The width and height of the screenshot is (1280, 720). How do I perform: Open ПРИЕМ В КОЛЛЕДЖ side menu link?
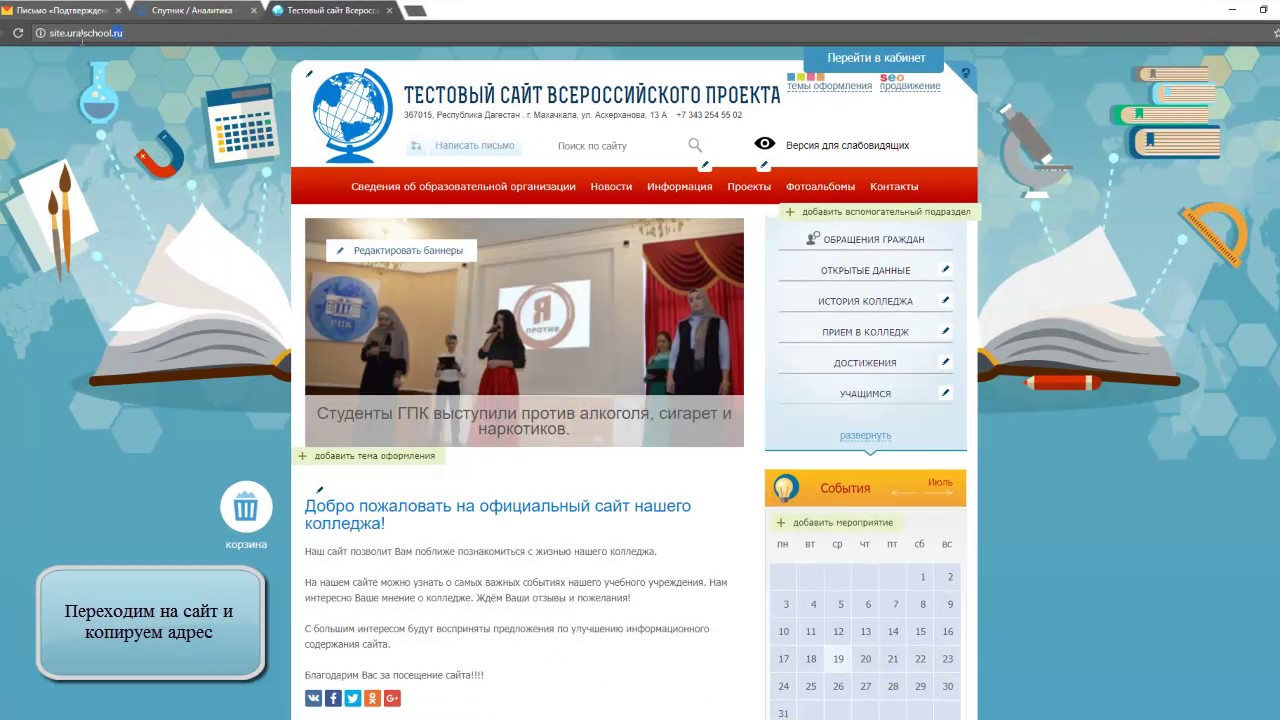click(x=865, y=332)
